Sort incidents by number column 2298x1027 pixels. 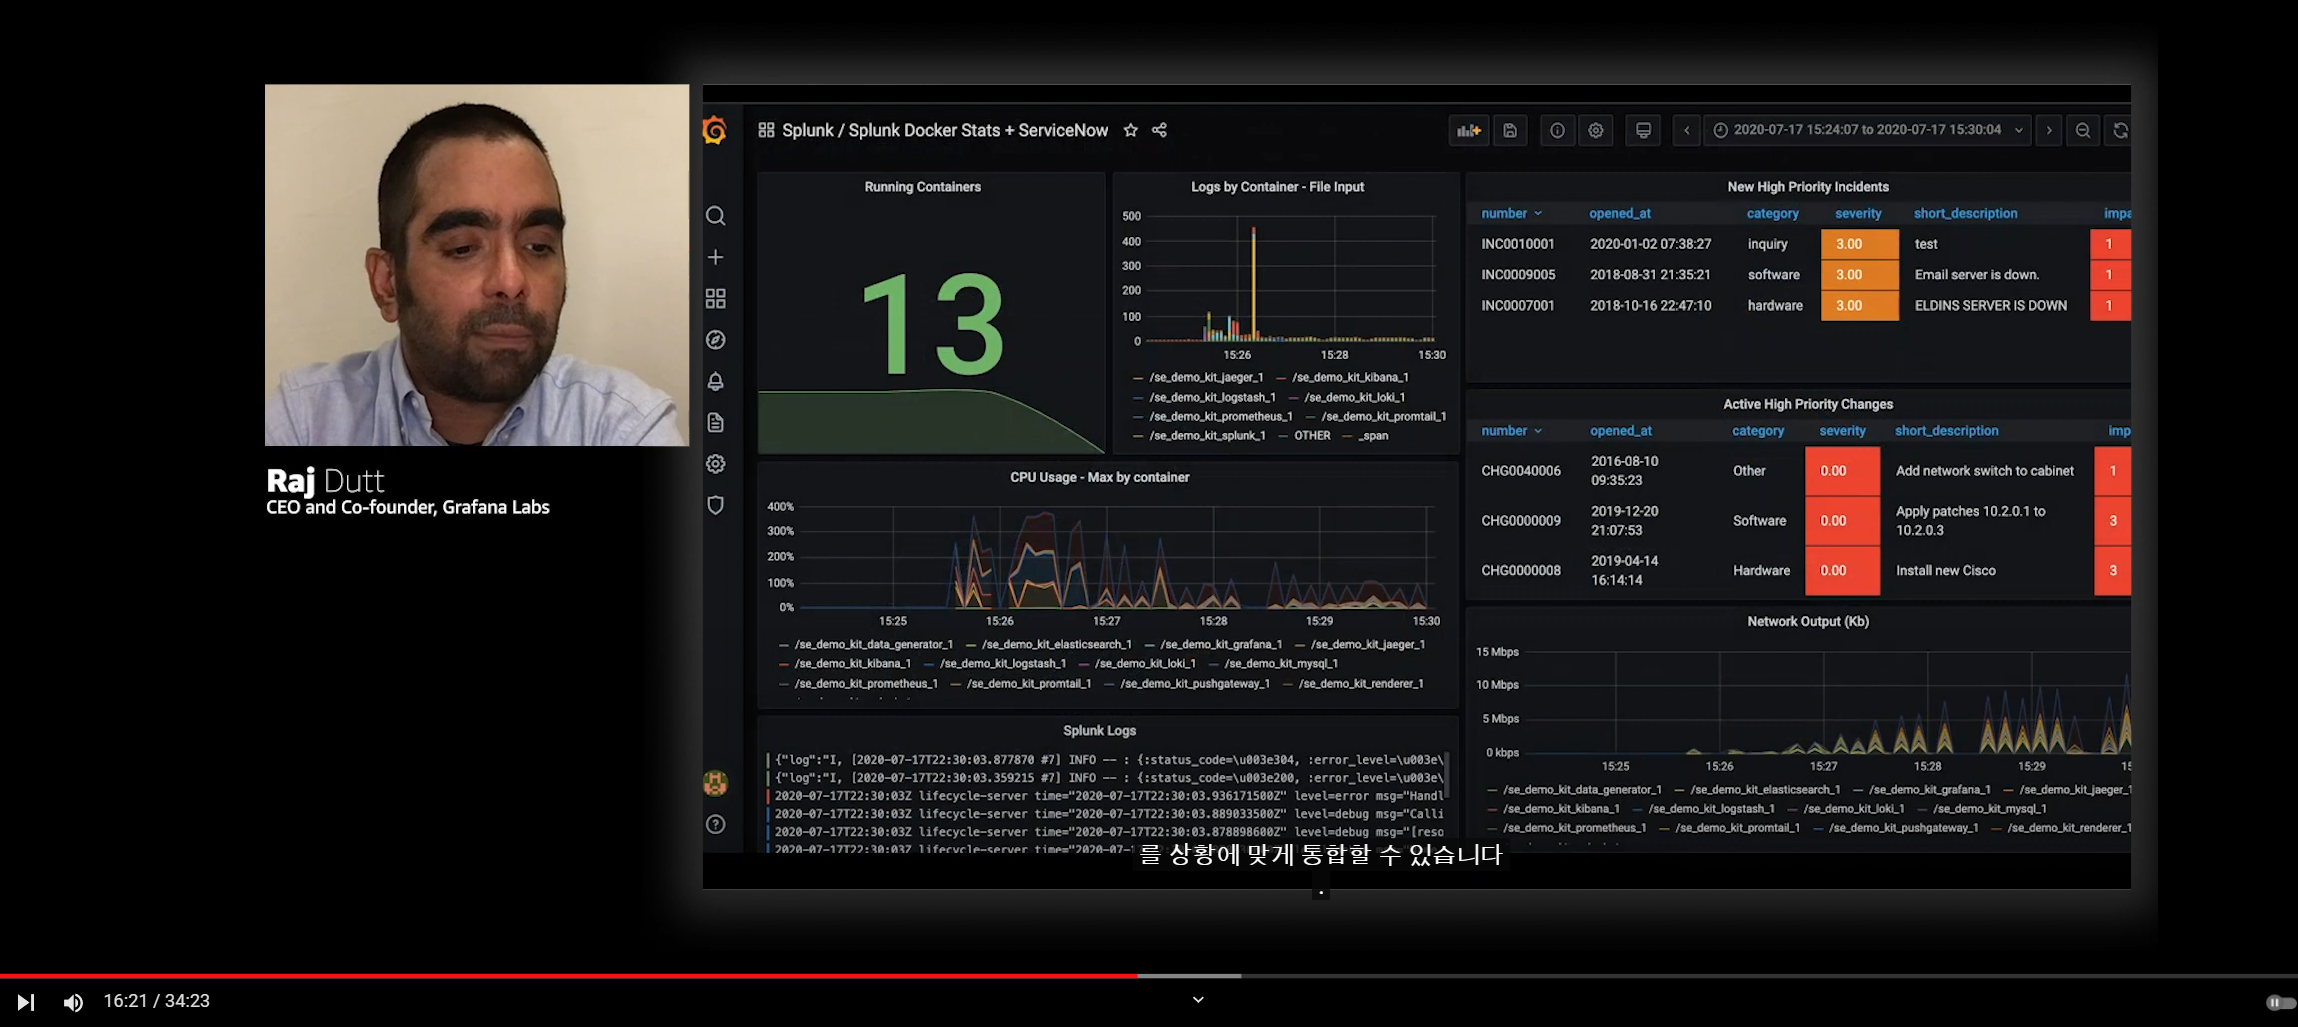(1511, 213)
